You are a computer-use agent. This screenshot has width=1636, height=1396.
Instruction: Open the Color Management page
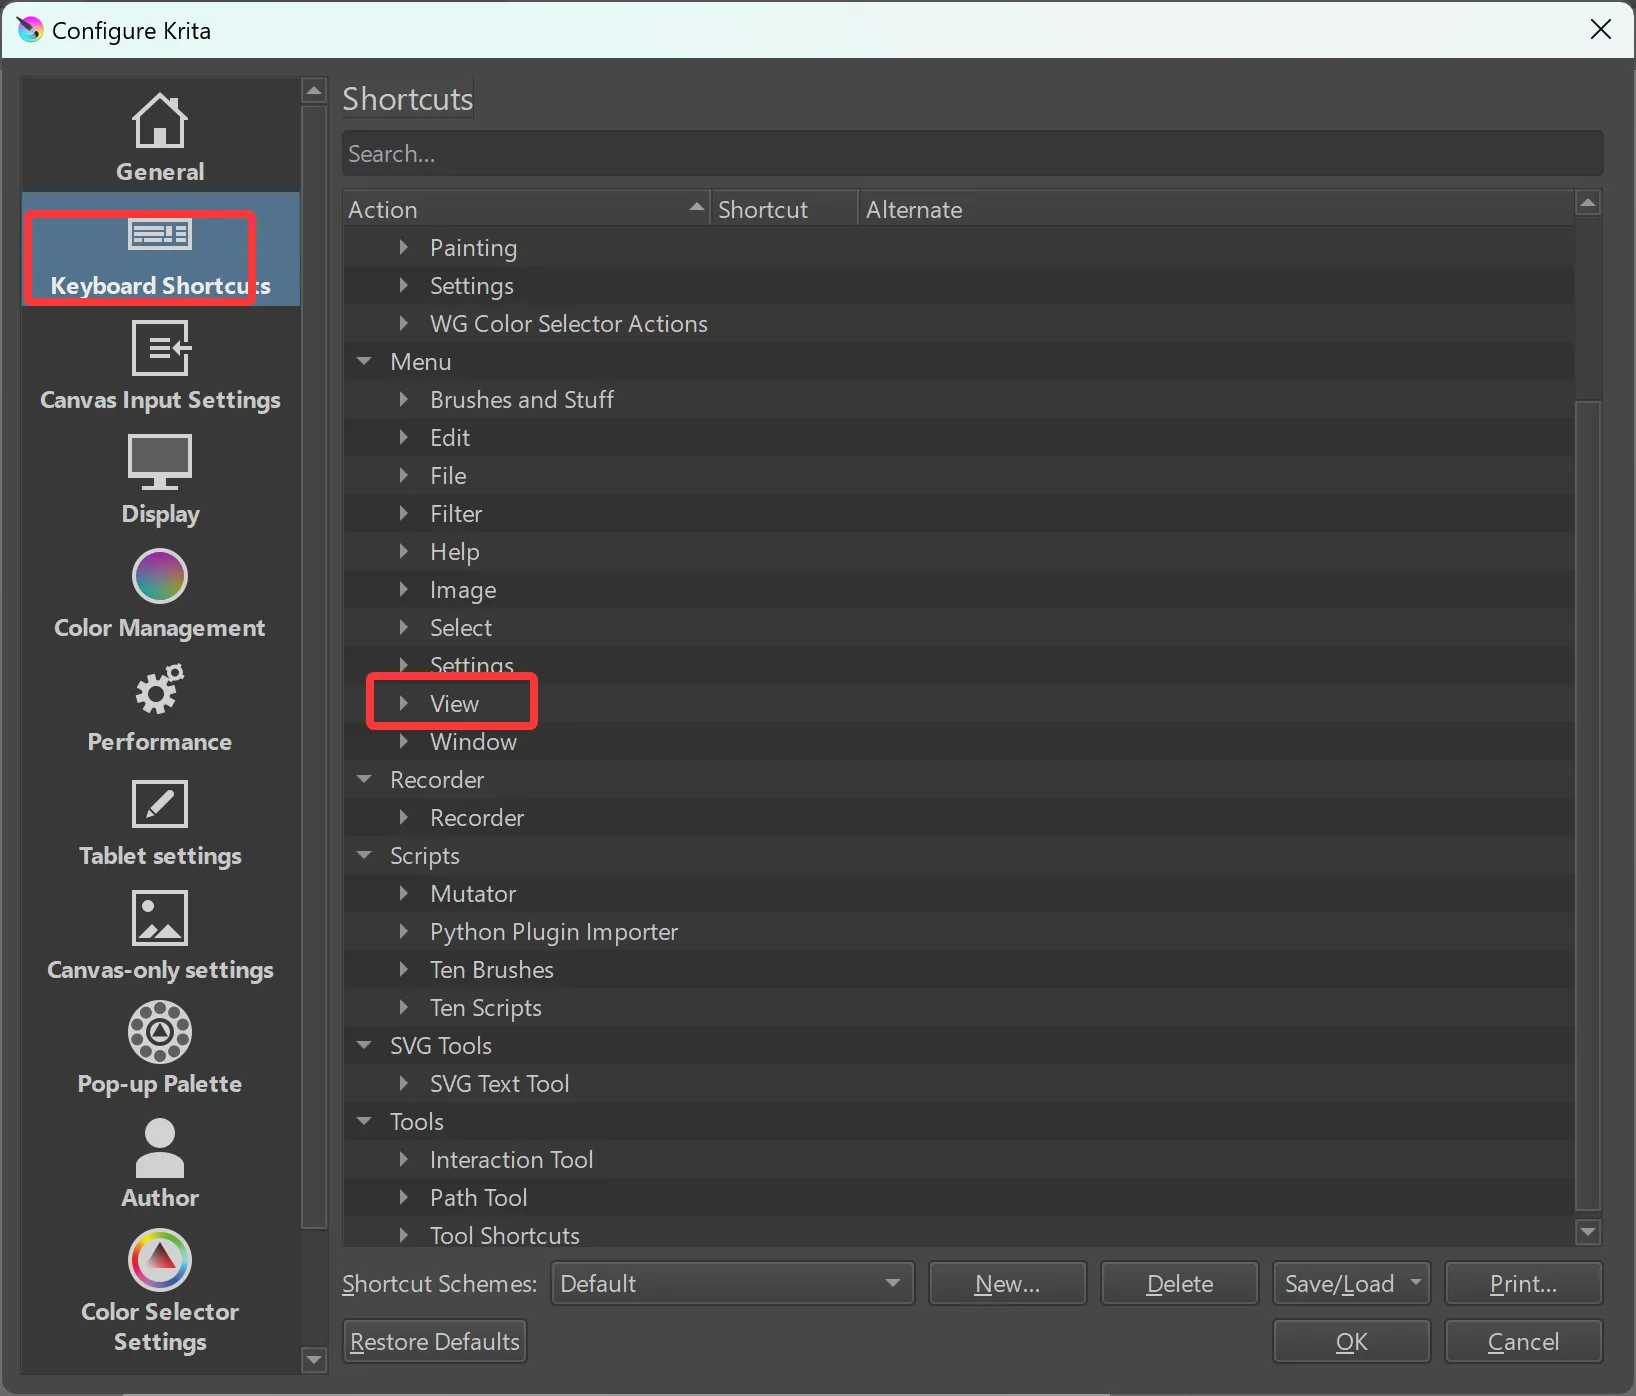point(160,591)
